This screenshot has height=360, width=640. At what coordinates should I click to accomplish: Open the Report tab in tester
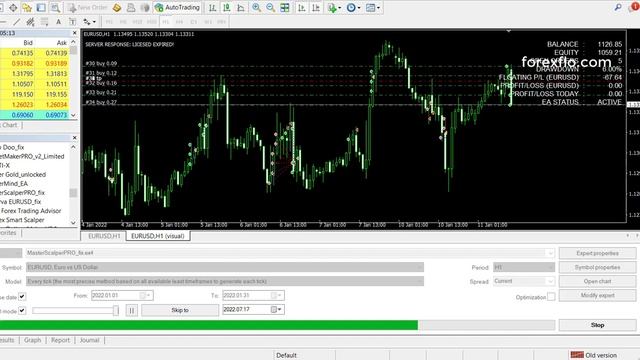(60, 340)
